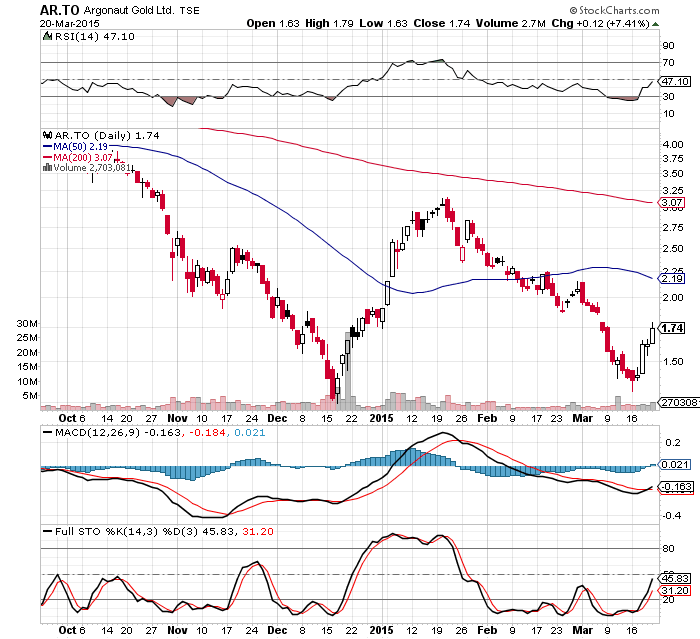Image resolution: width=700 pixels, height=639 pixels.
Task: Click the Volume 2.7M header value
Action: click(511, 24)
